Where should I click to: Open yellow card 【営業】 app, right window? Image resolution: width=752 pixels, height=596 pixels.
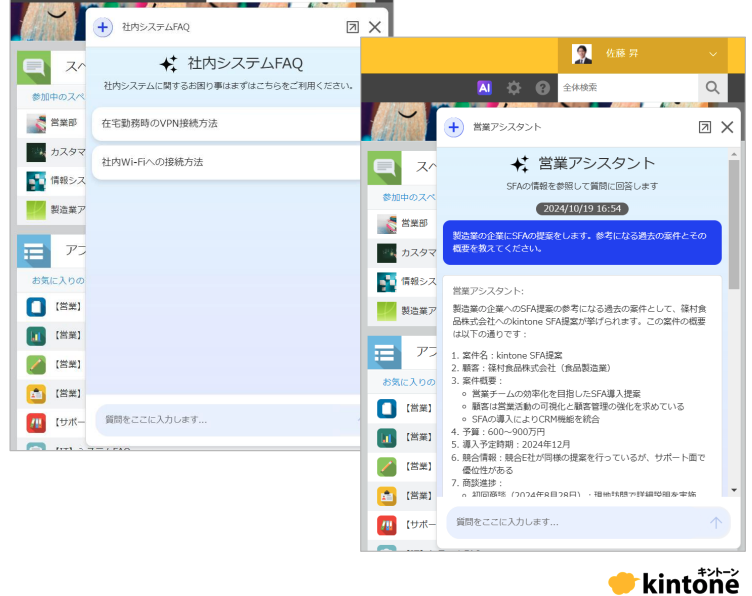387,496
